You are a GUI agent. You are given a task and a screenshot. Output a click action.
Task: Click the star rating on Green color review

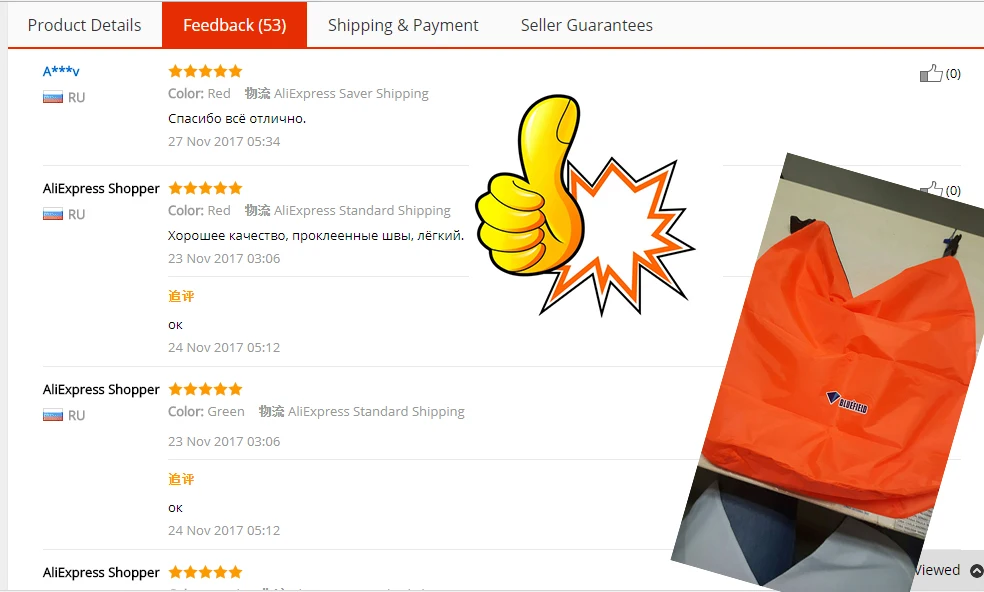[x=205, y=389]
